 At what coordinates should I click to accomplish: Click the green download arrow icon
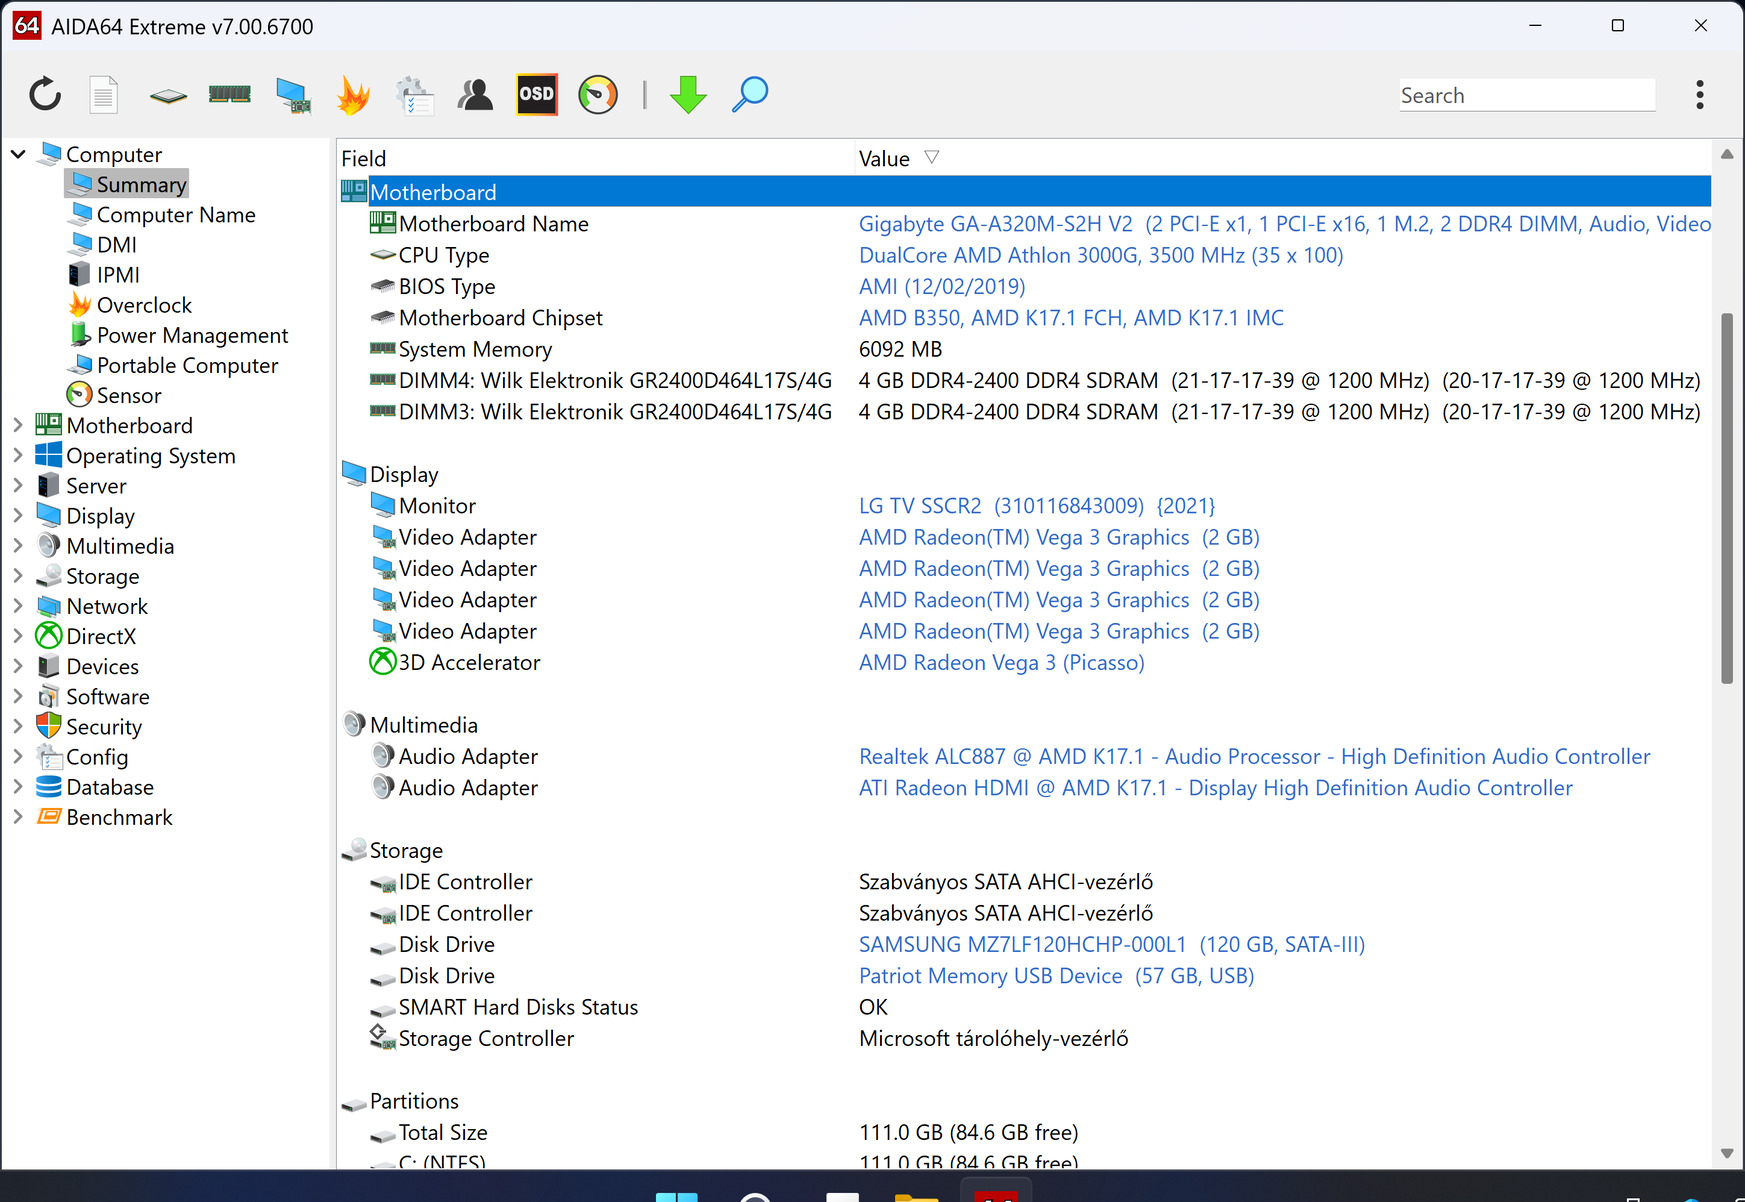click(x=688, y=95)
